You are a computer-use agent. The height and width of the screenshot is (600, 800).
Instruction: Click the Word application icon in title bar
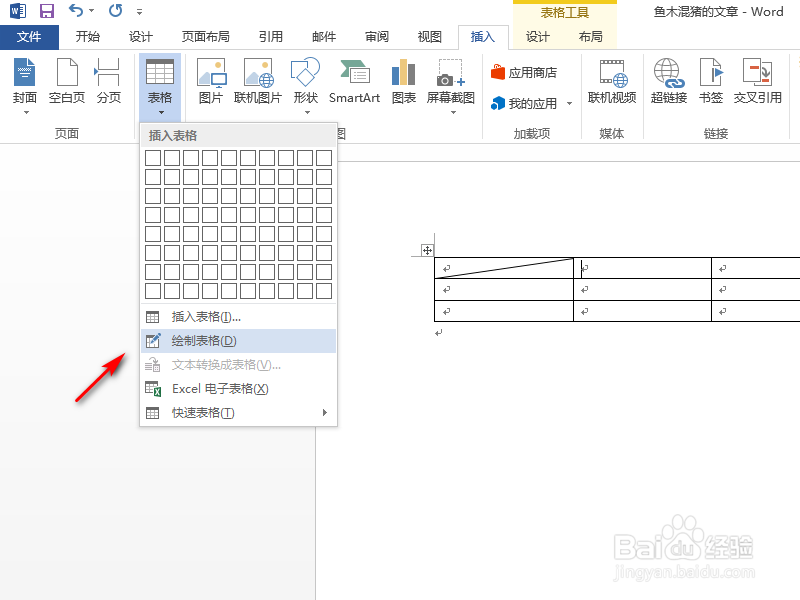(18, 11)
